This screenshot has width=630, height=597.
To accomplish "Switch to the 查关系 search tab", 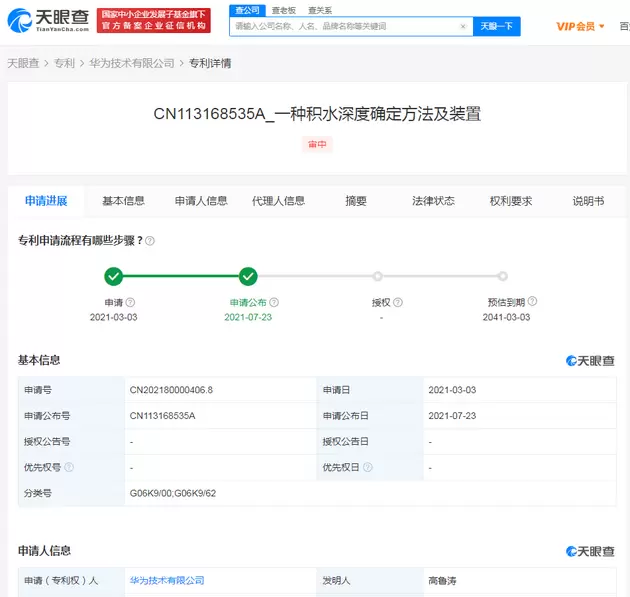I will tap(320, 10).
